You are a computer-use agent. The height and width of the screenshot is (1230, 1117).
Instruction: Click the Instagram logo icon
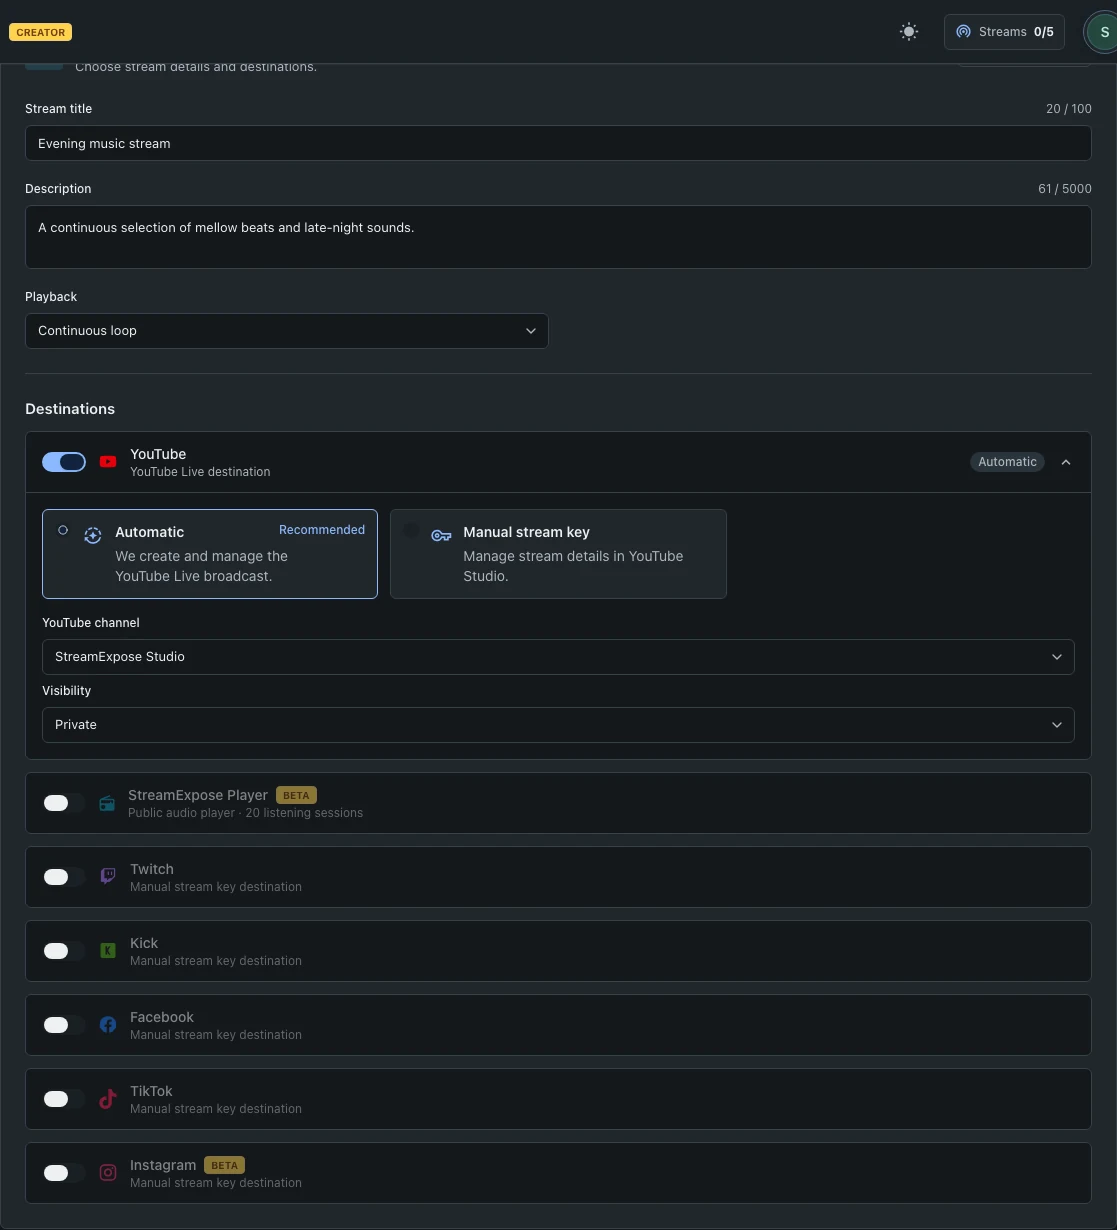pyautogui.click(x=108, y=1173)
